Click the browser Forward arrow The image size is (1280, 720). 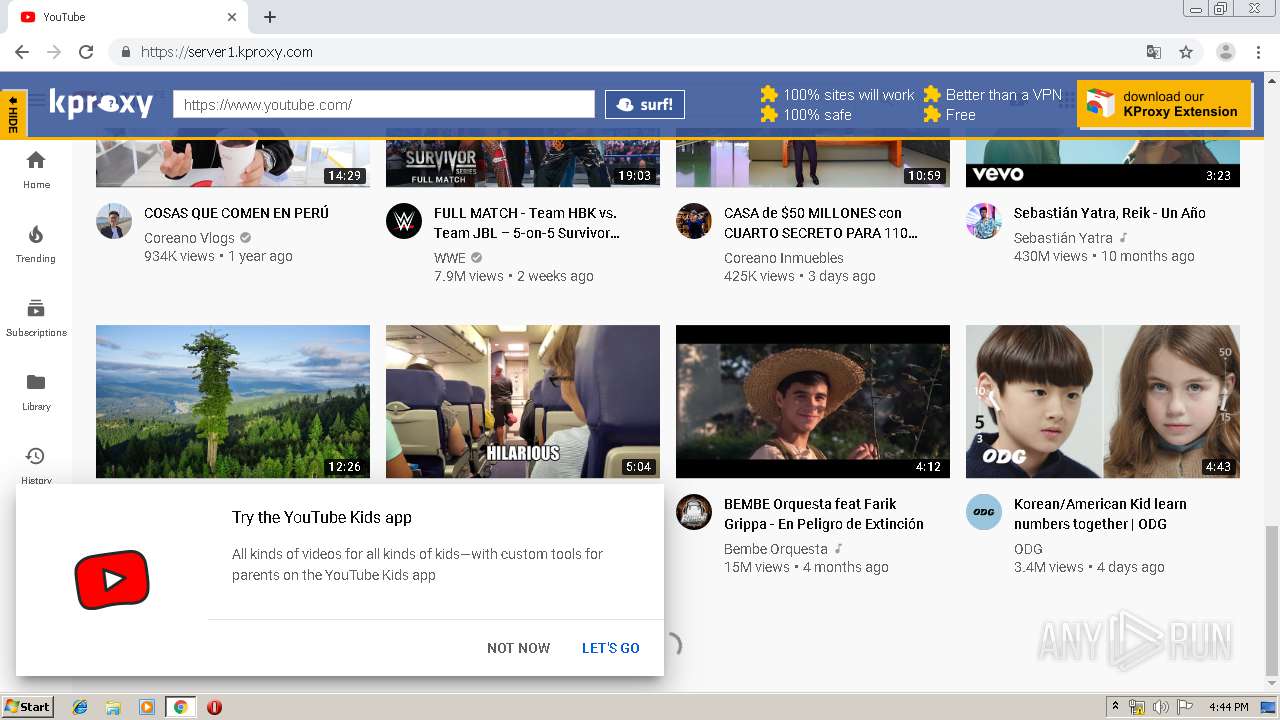(54, 52)
